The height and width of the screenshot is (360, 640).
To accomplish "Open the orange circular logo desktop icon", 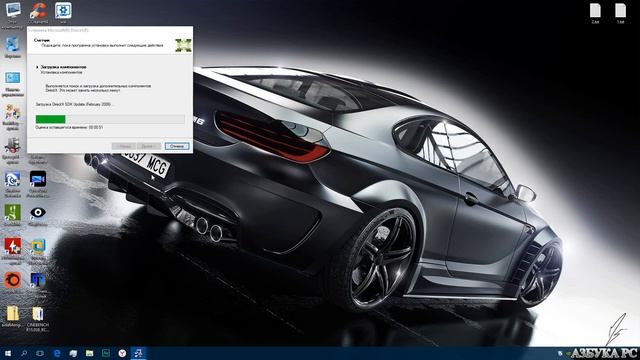I will tap(13, 280).
